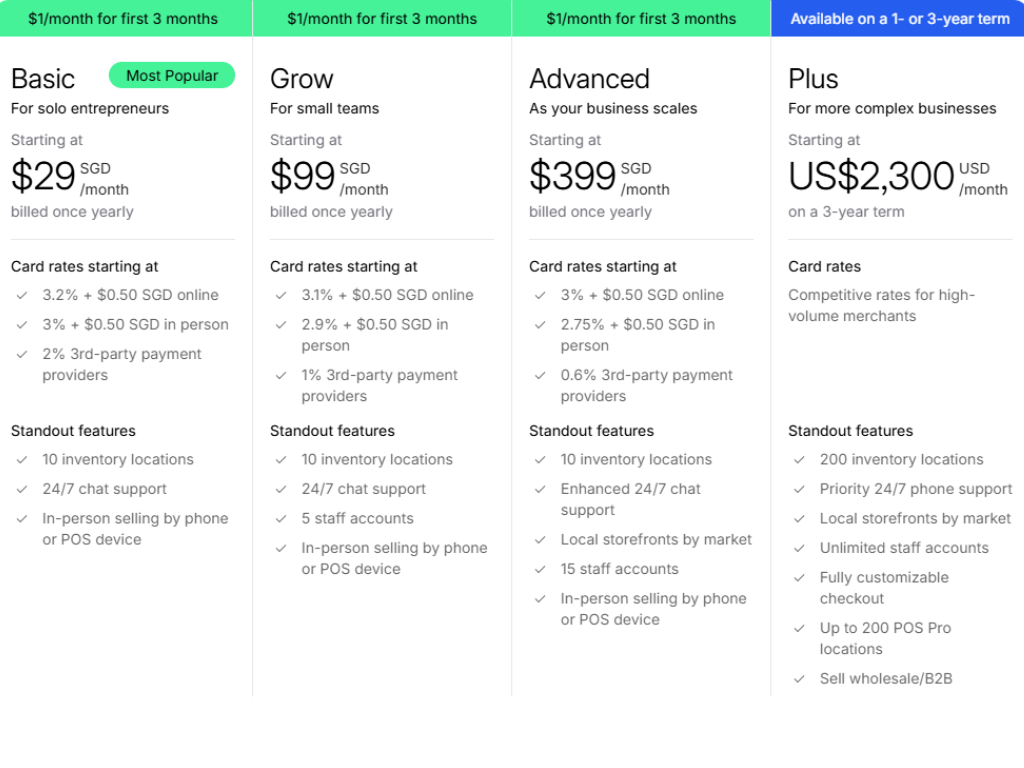Select the Basic plan heading
Screen dimensions: 1024x768
point(43,79)
